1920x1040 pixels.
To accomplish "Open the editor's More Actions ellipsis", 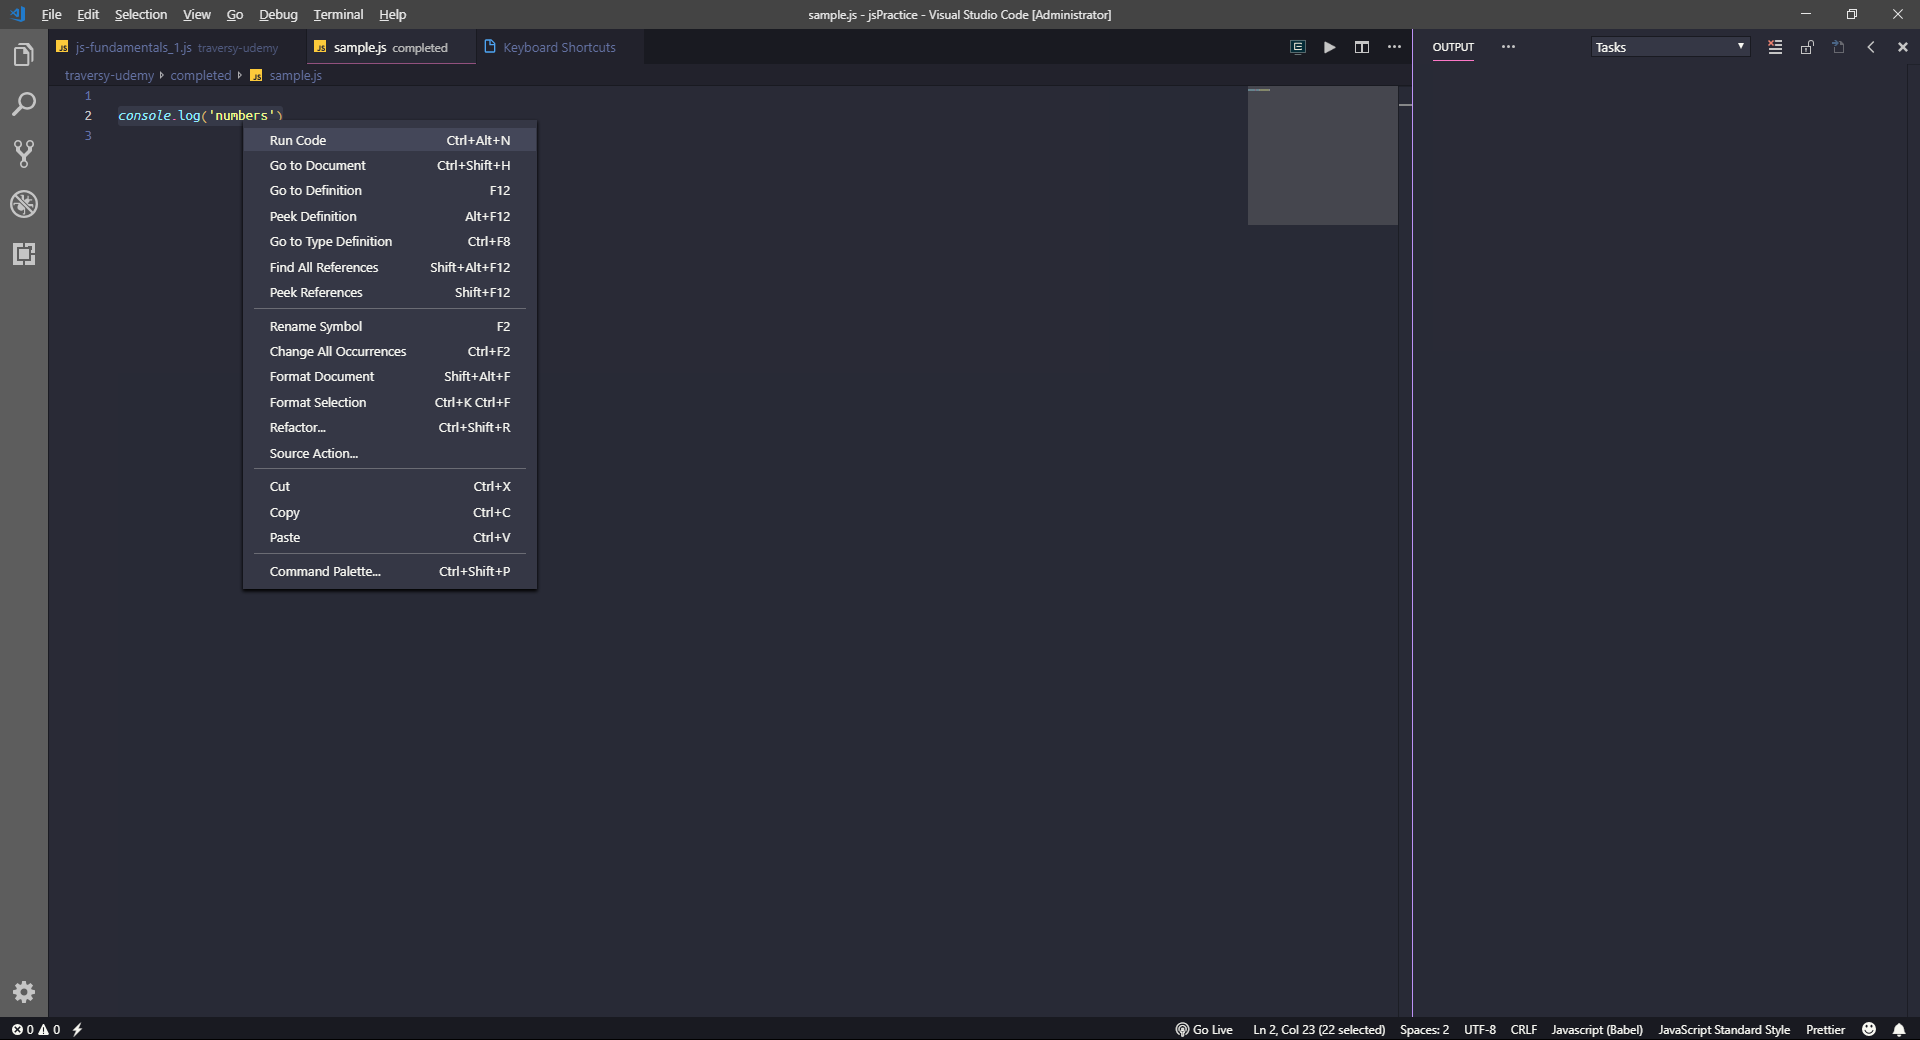I will 1394,47.
